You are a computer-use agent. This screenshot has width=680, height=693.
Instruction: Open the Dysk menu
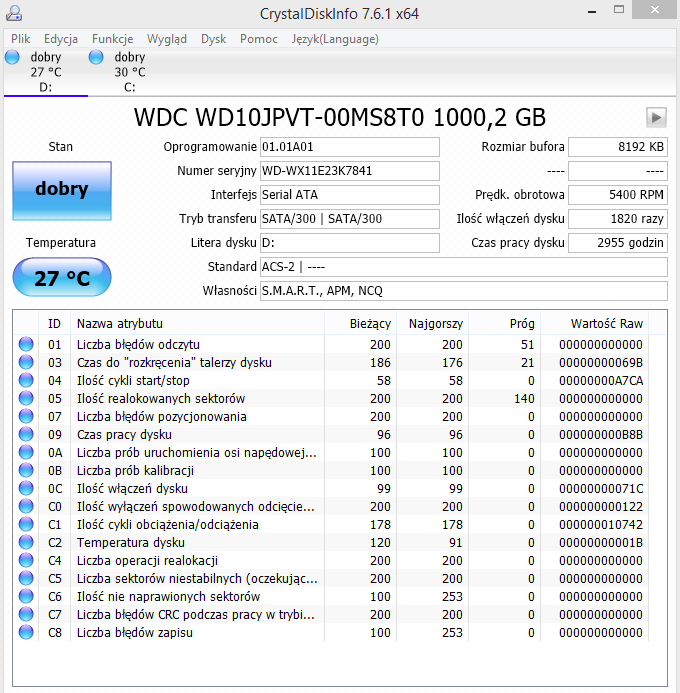[x=214, y=39]
